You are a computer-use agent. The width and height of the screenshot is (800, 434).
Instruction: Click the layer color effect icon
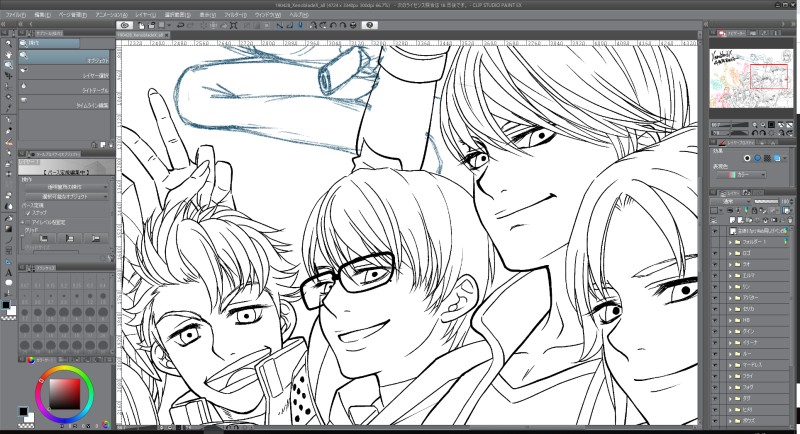pos(777,159)
